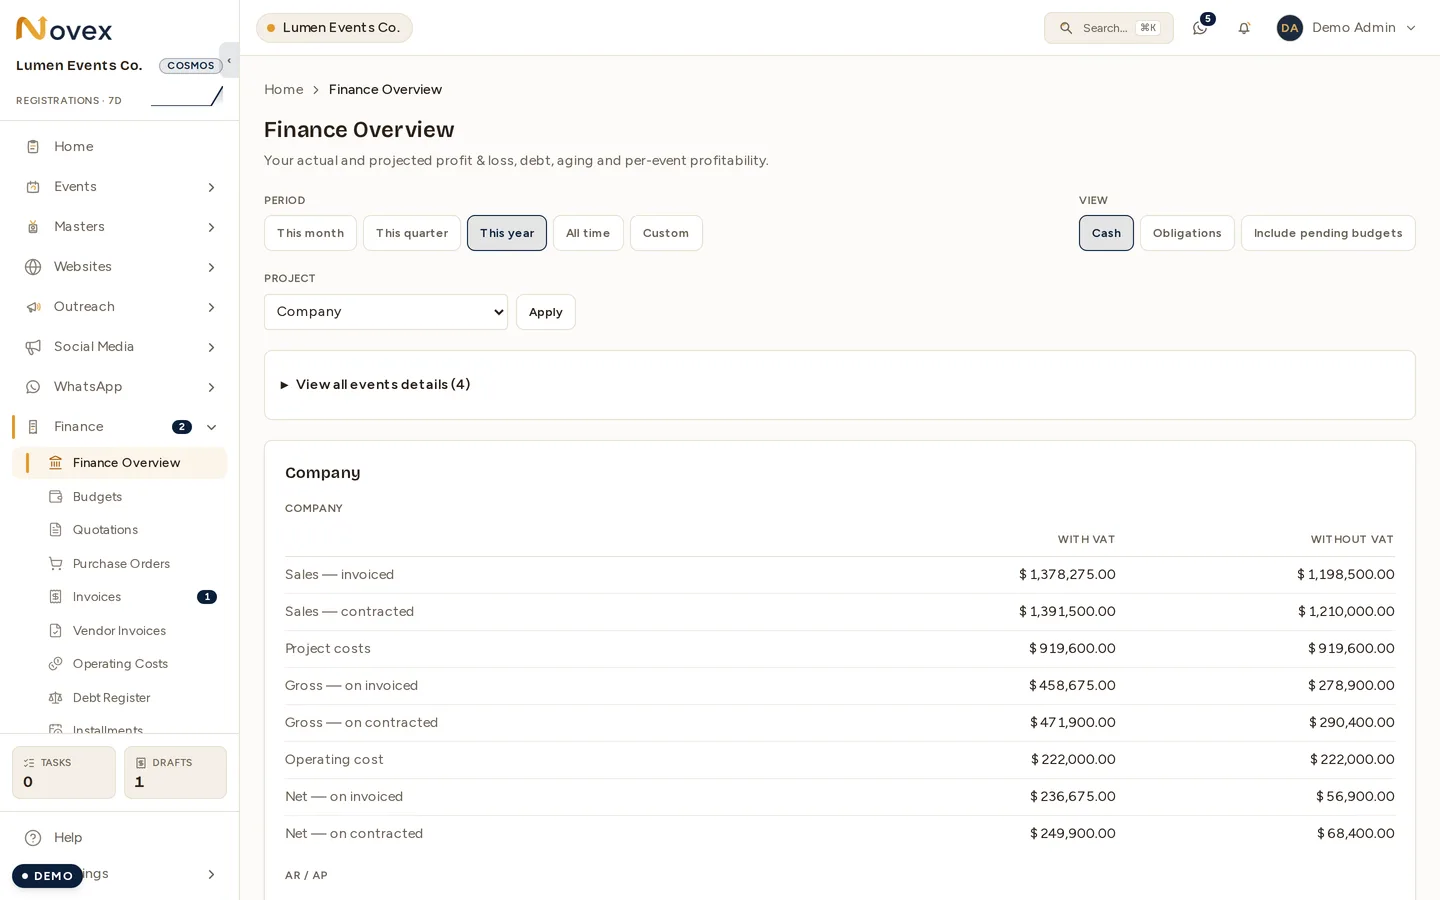The image size is (1440, 900).
Task: Click the WhatsApp icon
Action: click(33, 387)
